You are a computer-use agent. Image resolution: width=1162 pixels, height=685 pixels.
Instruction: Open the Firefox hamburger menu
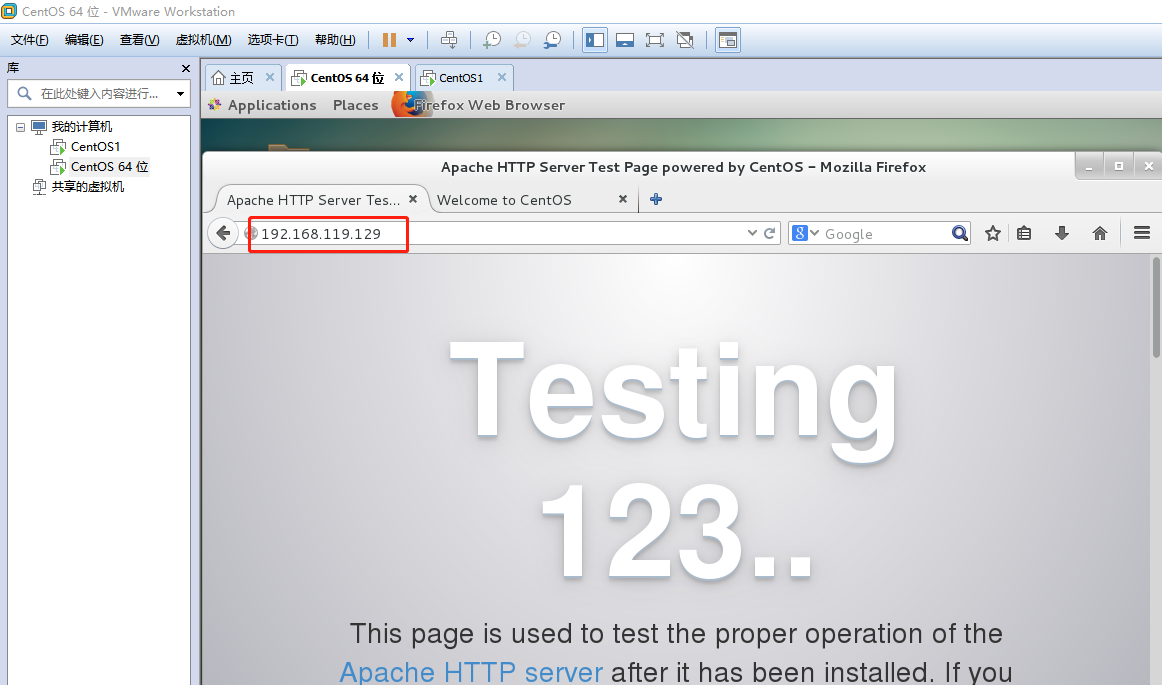(x=1142, y=234)
